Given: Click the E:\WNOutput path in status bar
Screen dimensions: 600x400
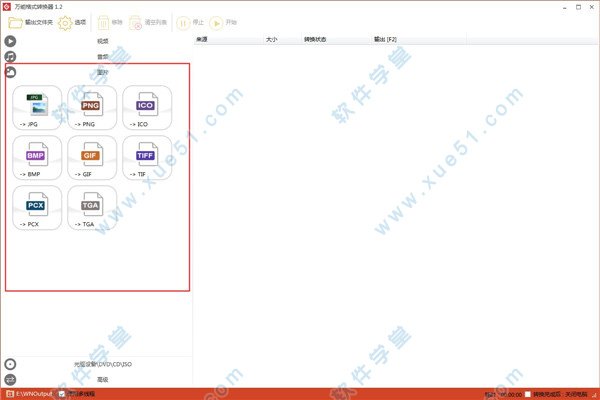Looking at the screenshot, I should (34, 394).
